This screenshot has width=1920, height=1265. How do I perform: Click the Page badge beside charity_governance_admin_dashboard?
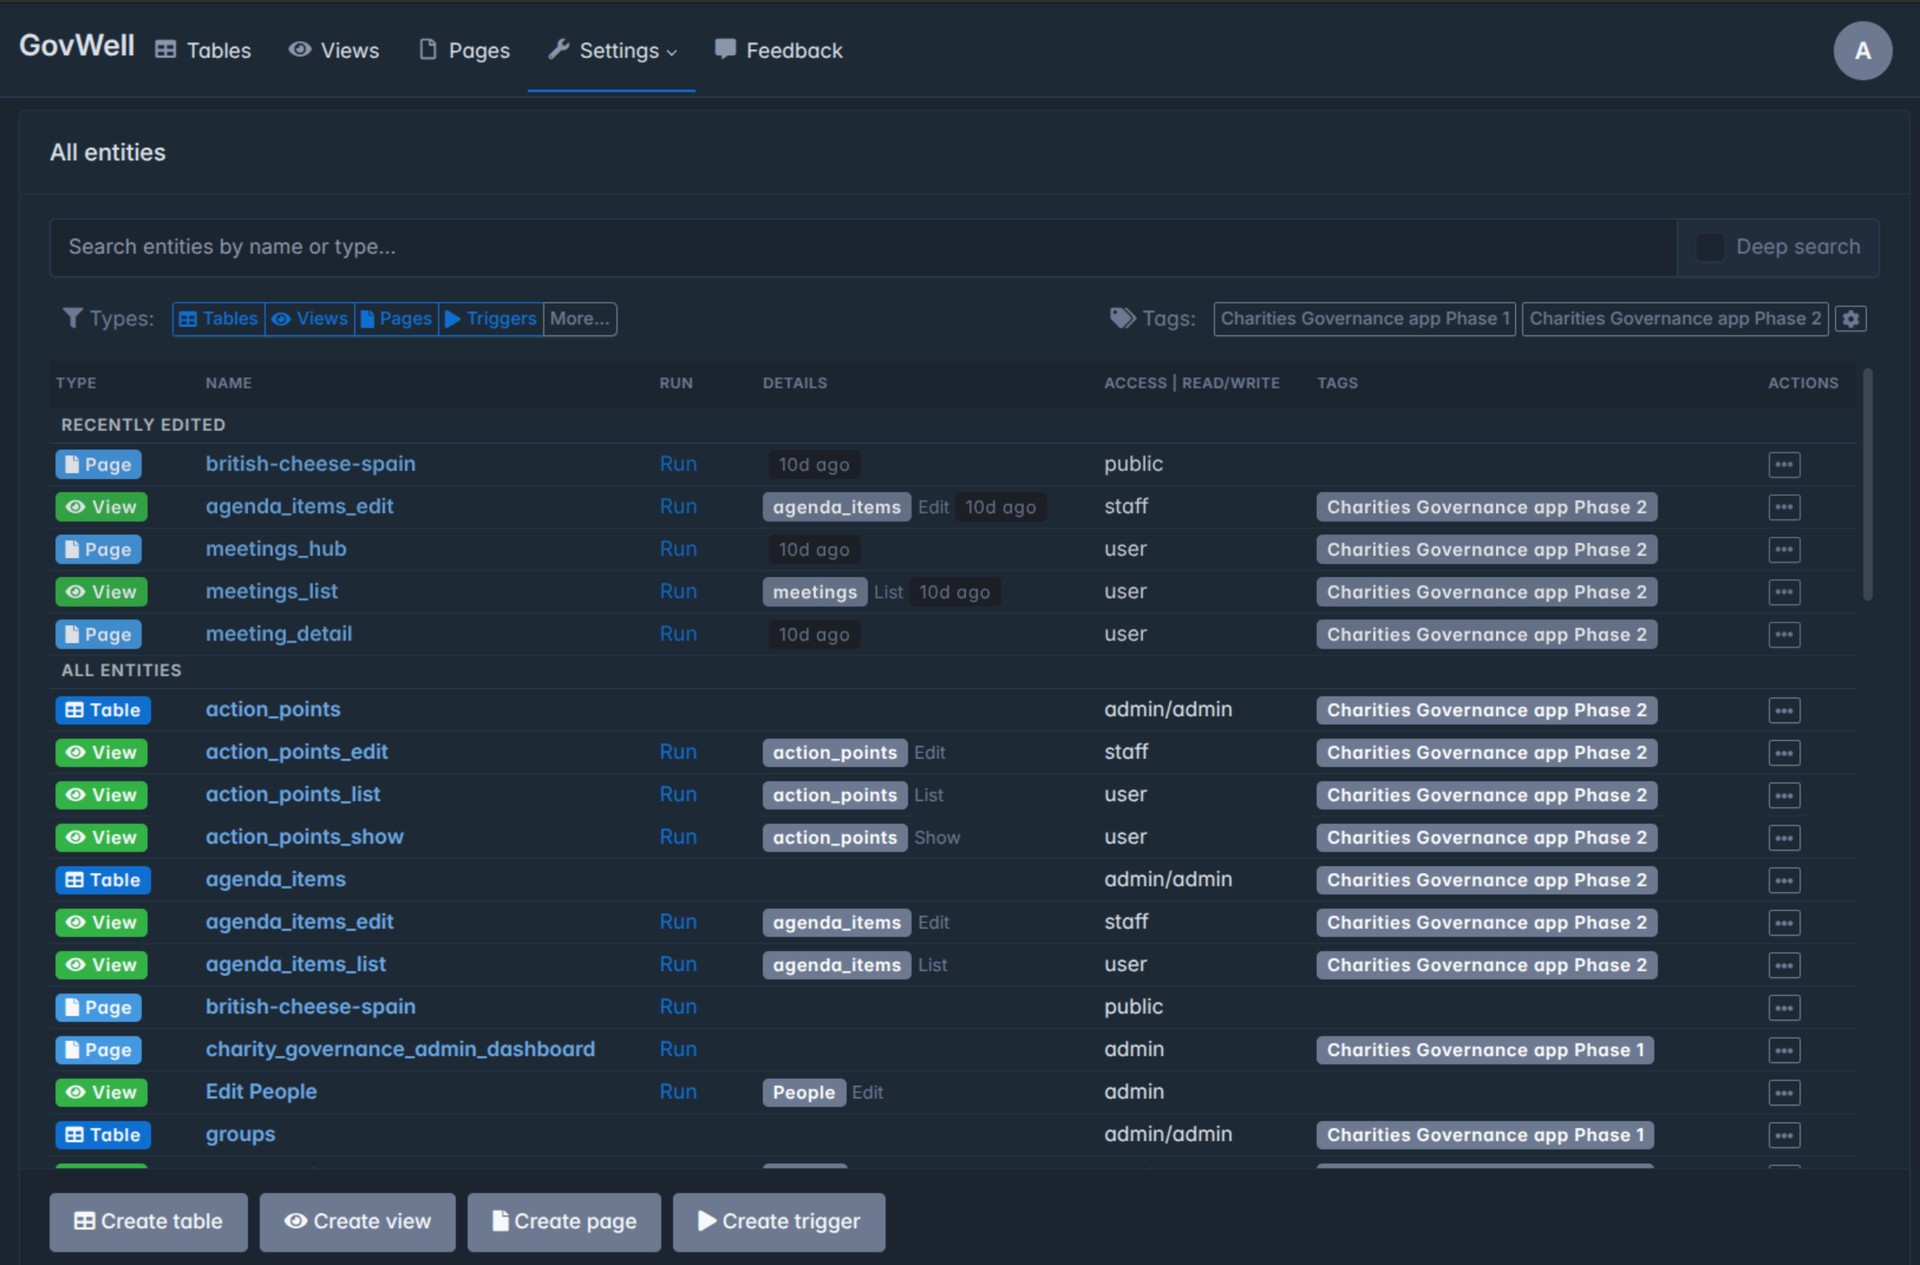click(98, 1050)
